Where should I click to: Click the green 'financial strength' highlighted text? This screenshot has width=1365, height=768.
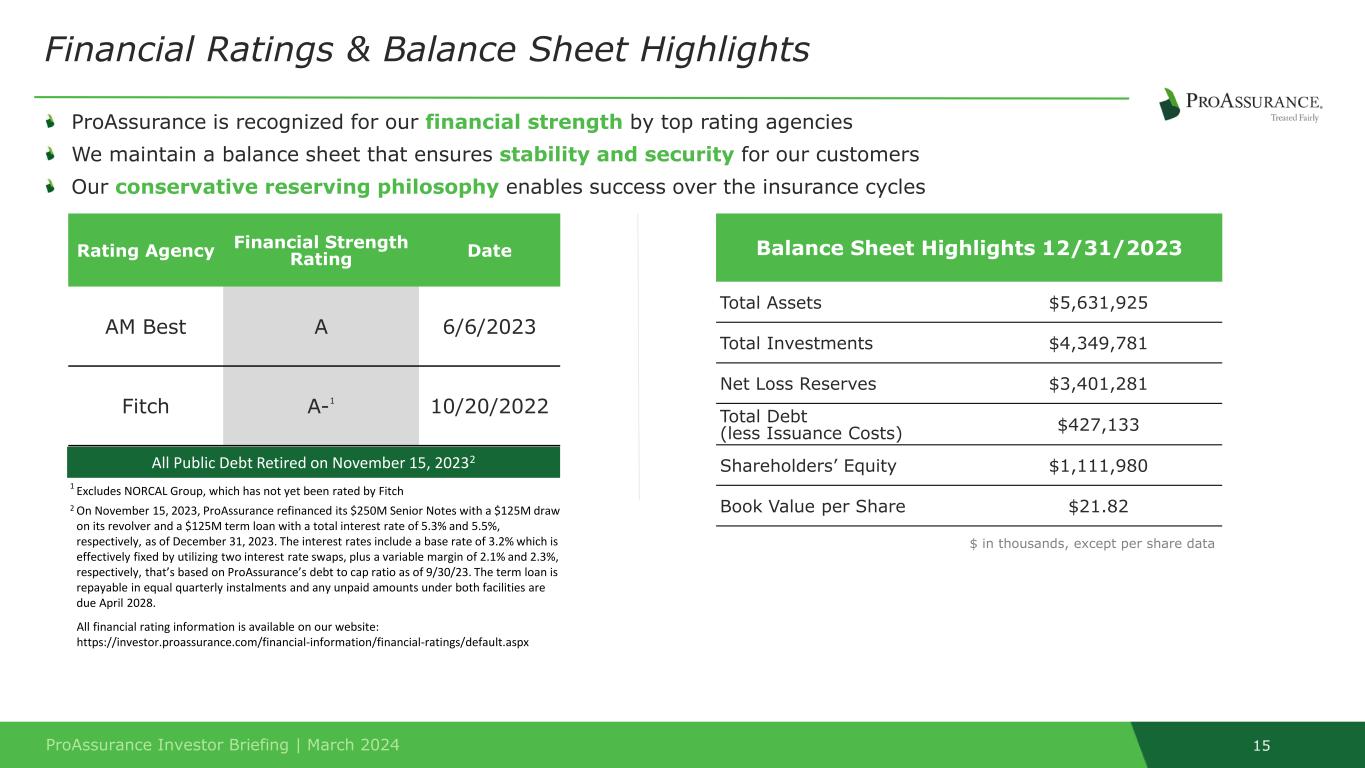click(524, 123)
